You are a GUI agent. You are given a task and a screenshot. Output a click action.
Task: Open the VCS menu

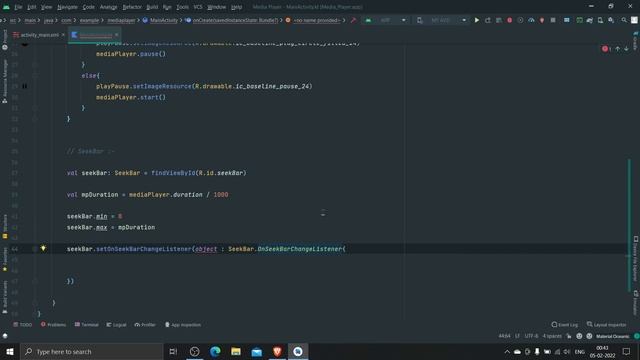(198, 7)
